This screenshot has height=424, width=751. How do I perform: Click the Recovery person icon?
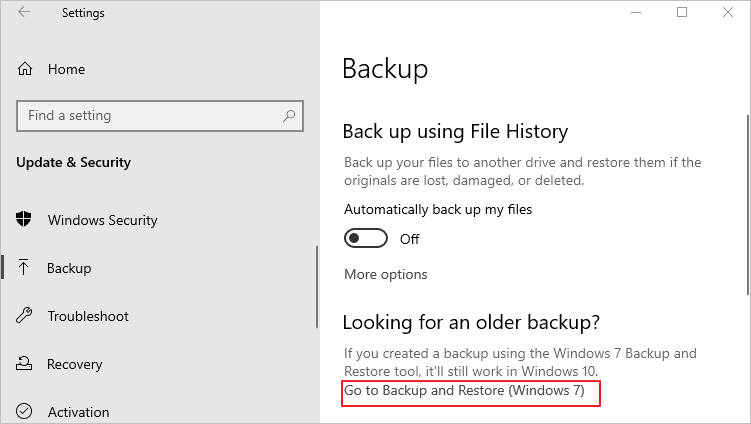pos(25,364)
